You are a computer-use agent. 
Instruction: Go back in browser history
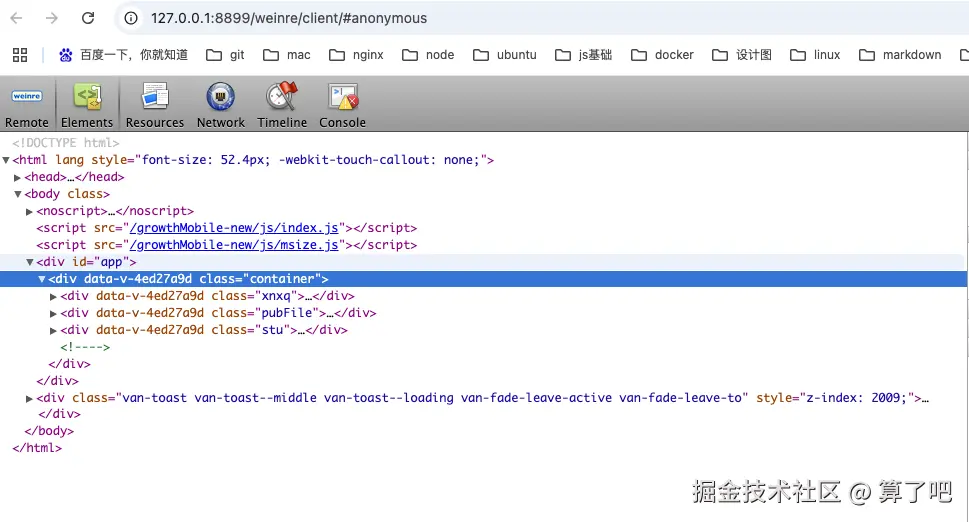(17, 18)
